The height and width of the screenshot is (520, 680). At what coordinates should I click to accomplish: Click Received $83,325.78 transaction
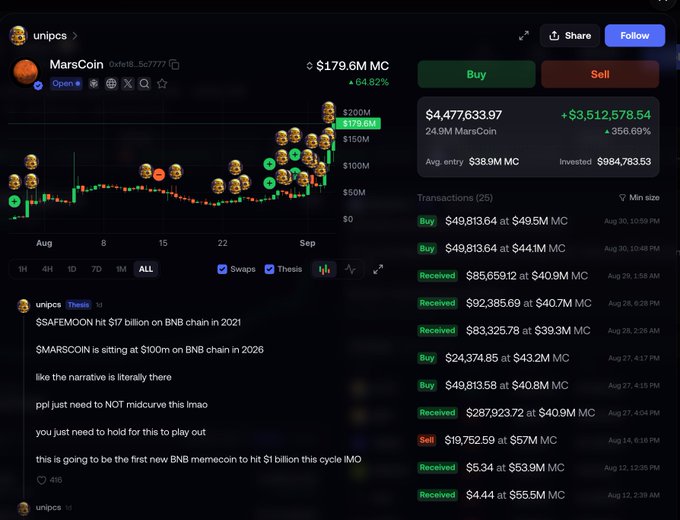coord(538,330)
